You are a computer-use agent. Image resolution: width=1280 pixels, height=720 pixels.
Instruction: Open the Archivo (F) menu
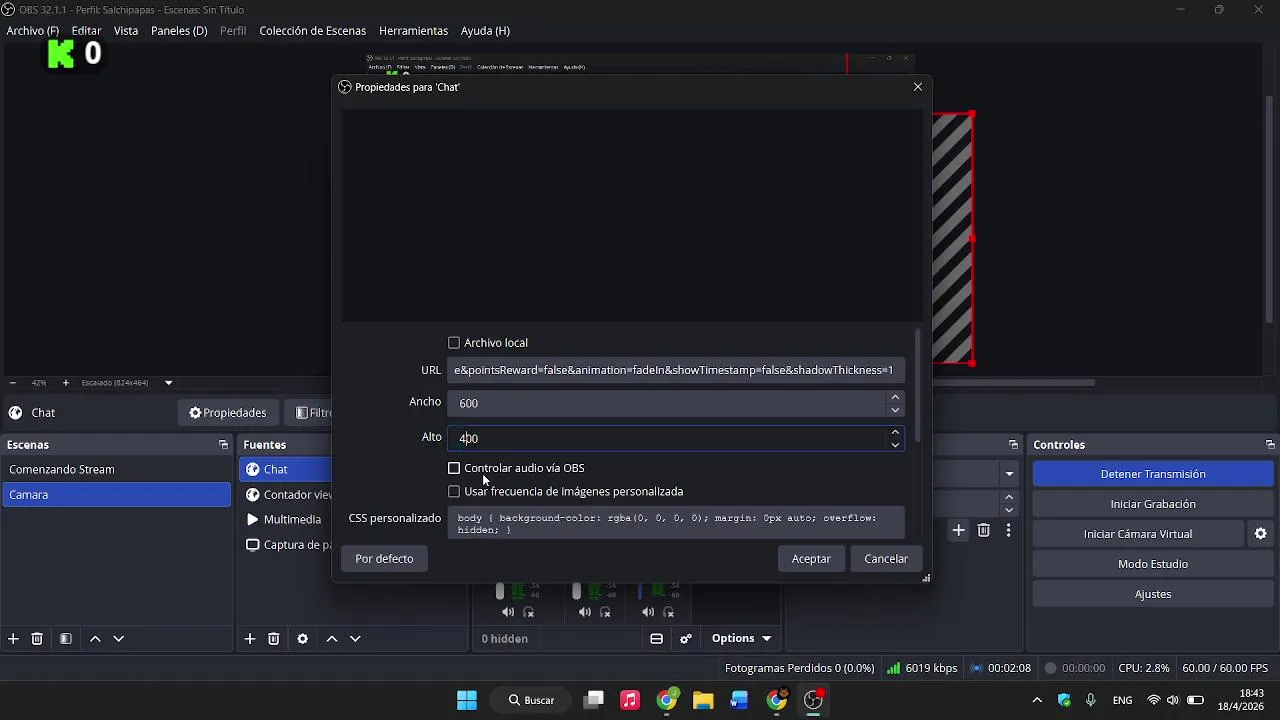(33, 31)
